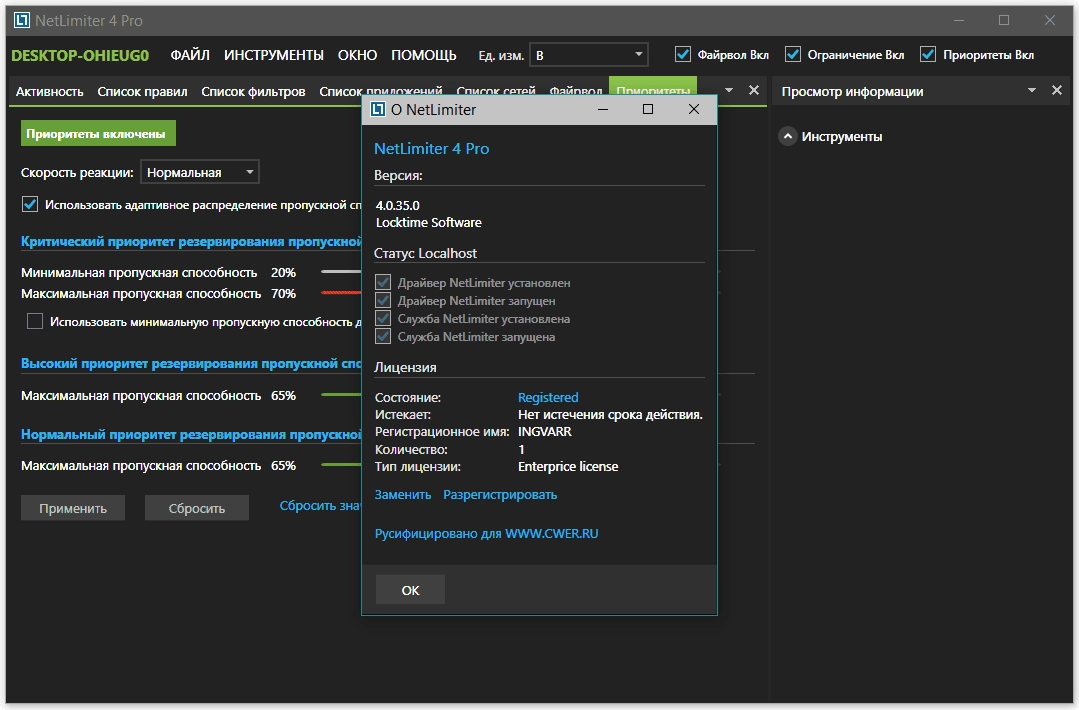Click Служба NetLimiter установлена checkbox

[x=383, y=319]
